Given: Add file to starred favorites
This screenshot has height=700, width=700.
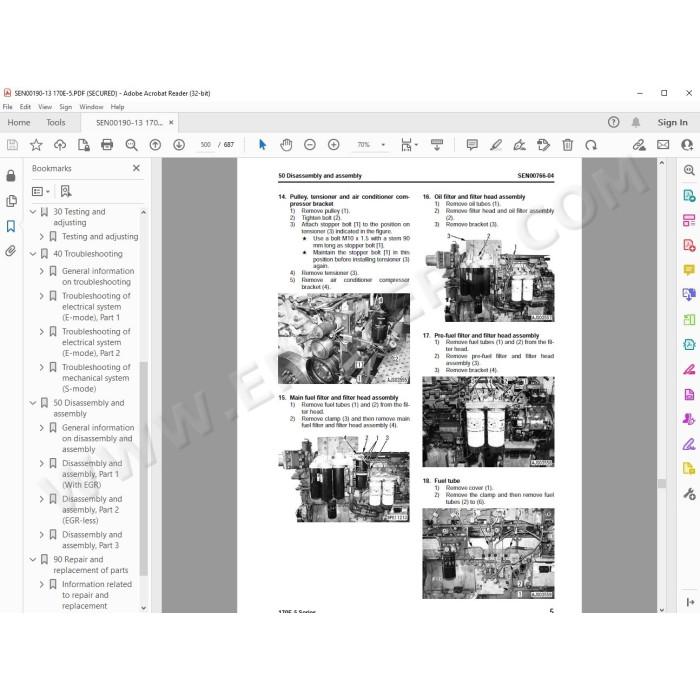Looking at the screenshot, I should [36, 145].
